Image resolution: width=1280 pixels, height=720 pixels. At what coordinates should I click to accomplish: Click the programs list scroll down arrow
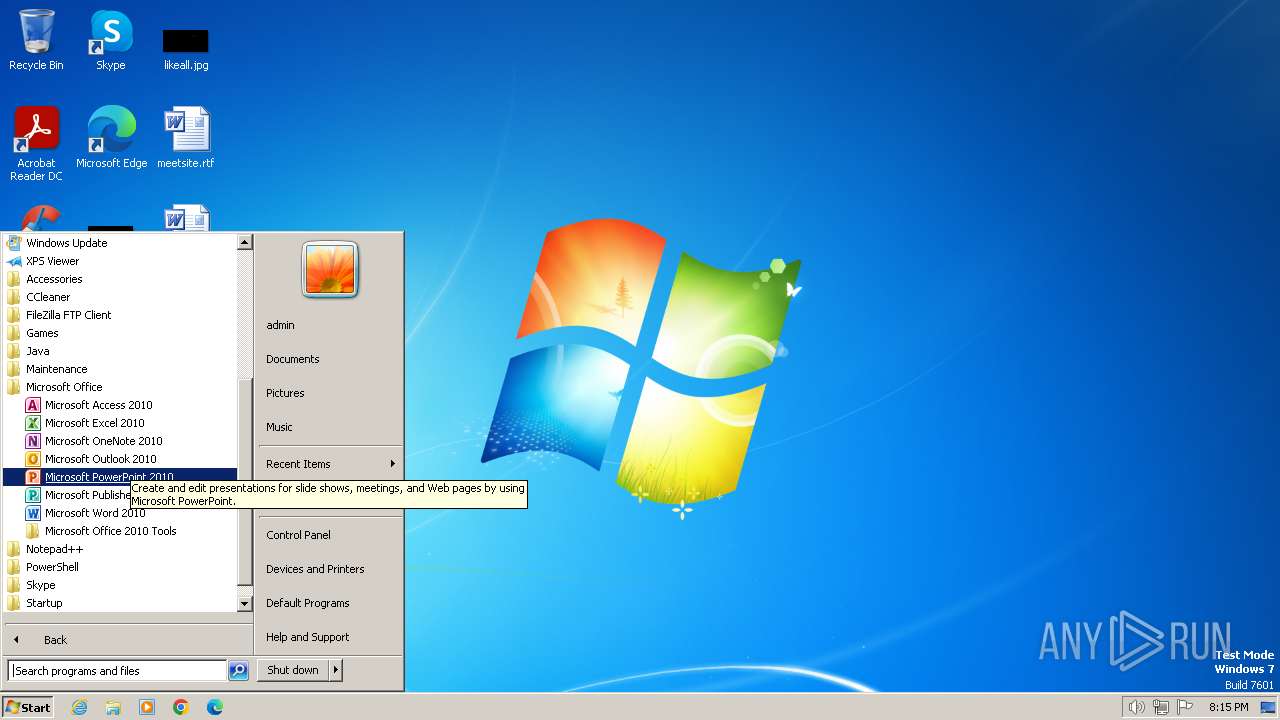point(244,604)
